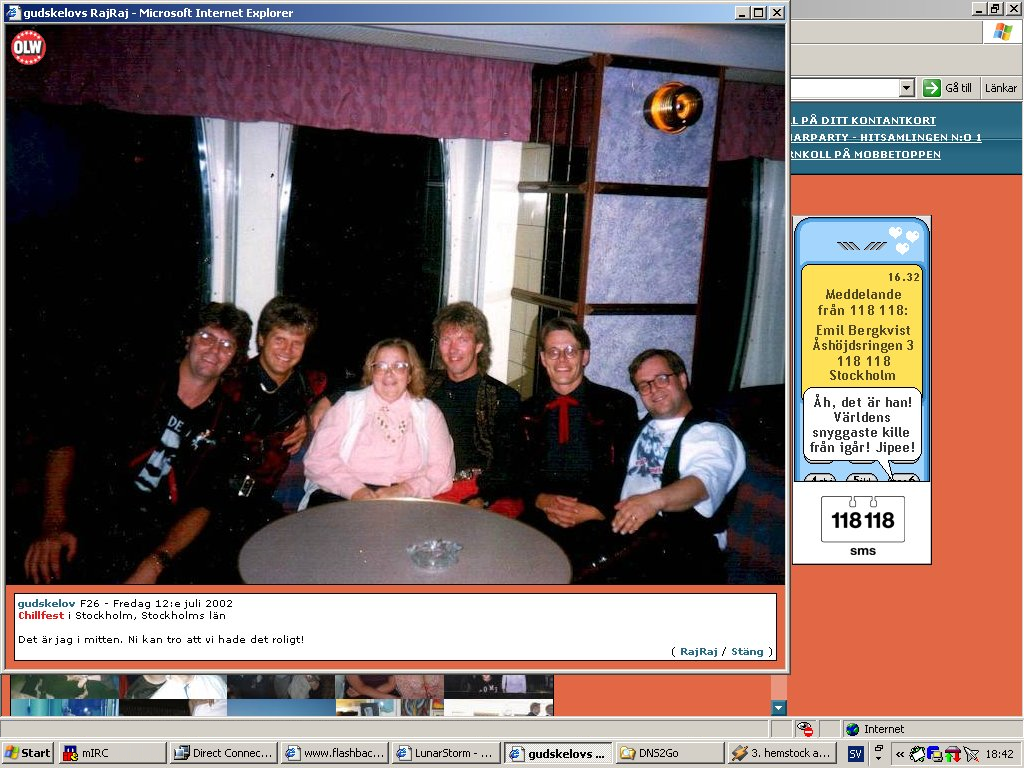Switch to the Direct Connect taskbar button
The width and height of the screenshot is (1024, 768).
(225, 753)
